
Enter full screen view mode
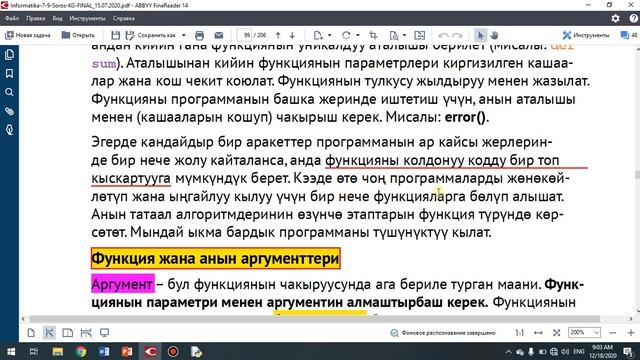[104, 333]
